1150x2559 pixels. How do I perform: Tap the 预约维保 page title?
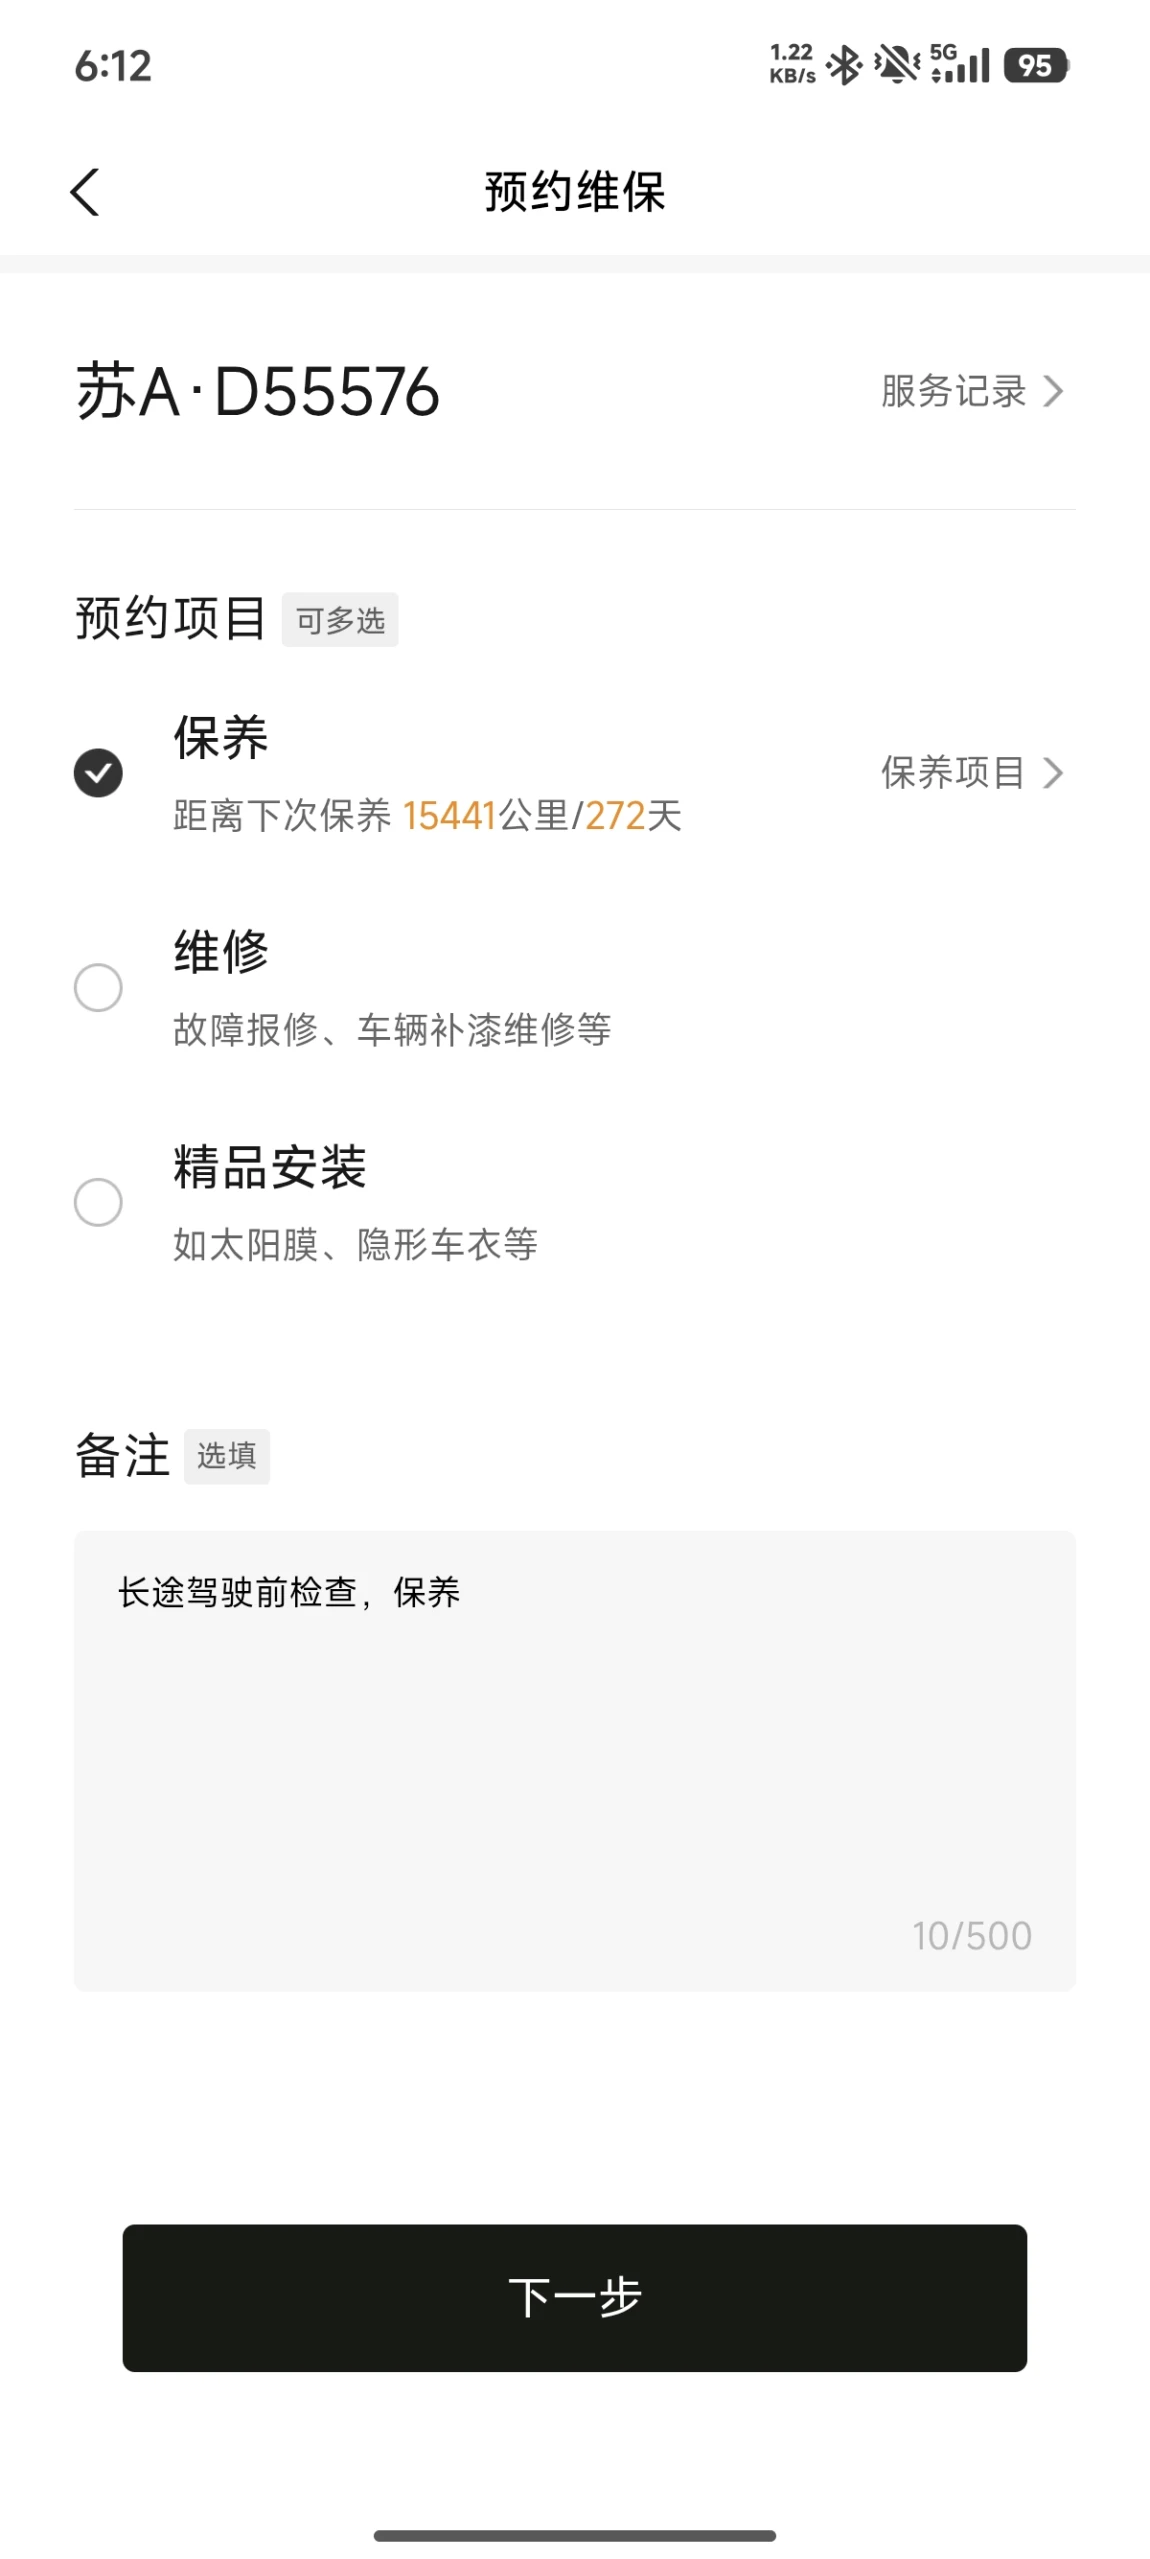tap(575, 191)
